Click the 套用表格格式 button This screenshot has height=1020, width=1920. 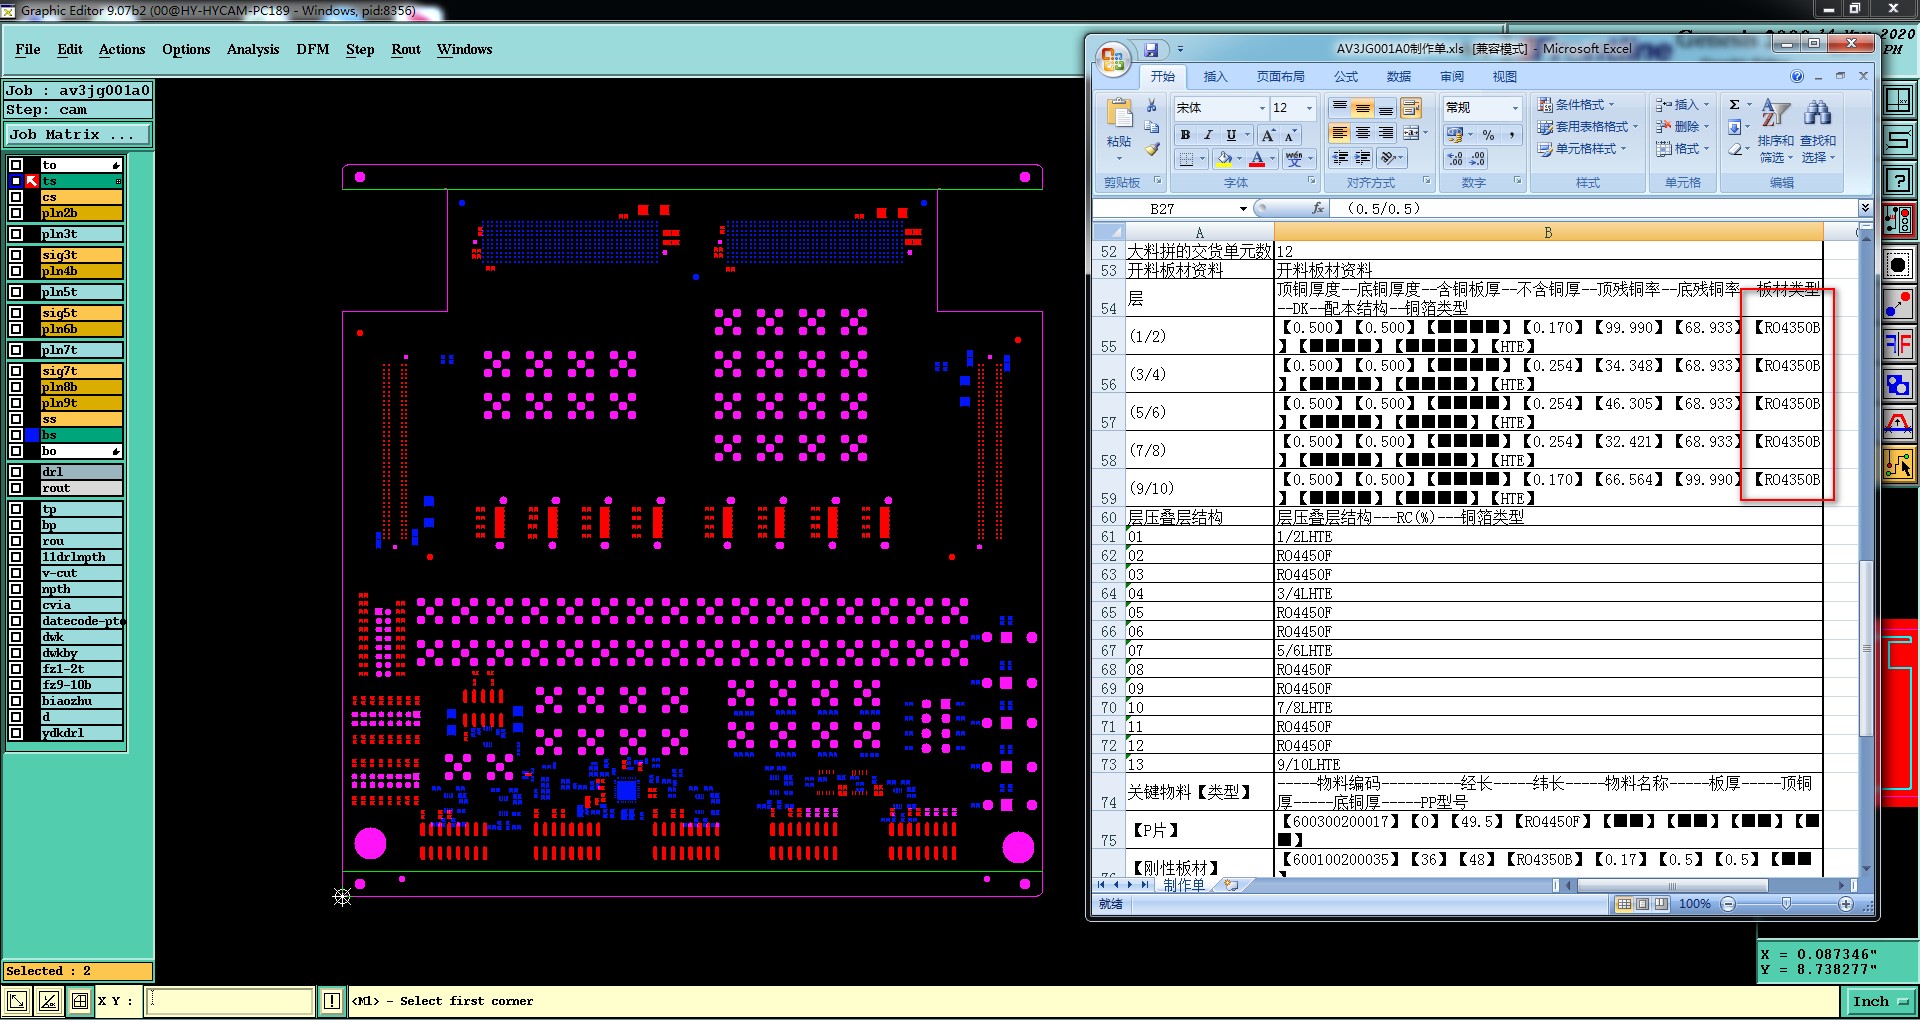tap(1588, 127)
